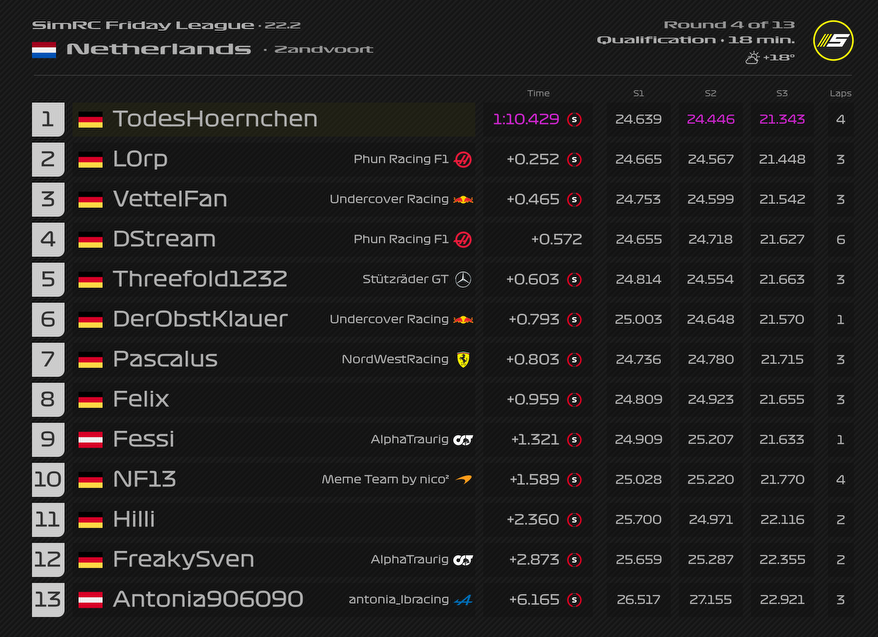
Task: Click the Meme Team by nico² team name
Action: pos(385,479)
